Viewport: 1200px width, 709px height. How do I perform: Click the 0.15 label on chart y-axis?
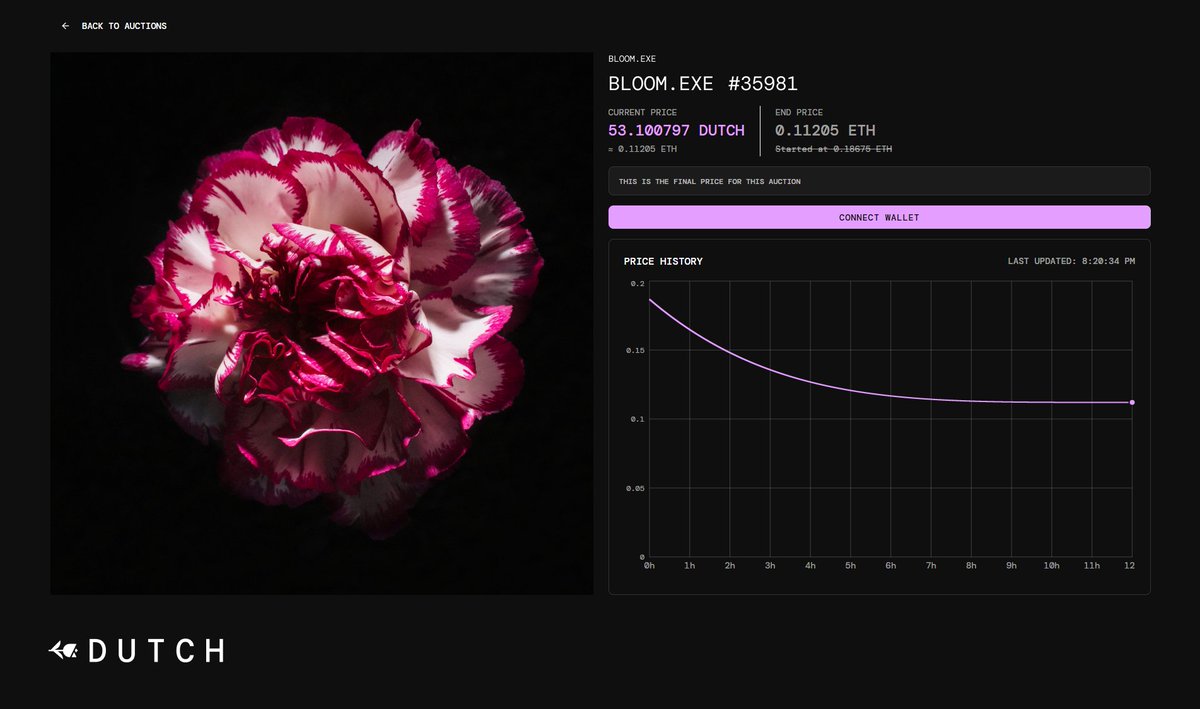click(633, 351)
